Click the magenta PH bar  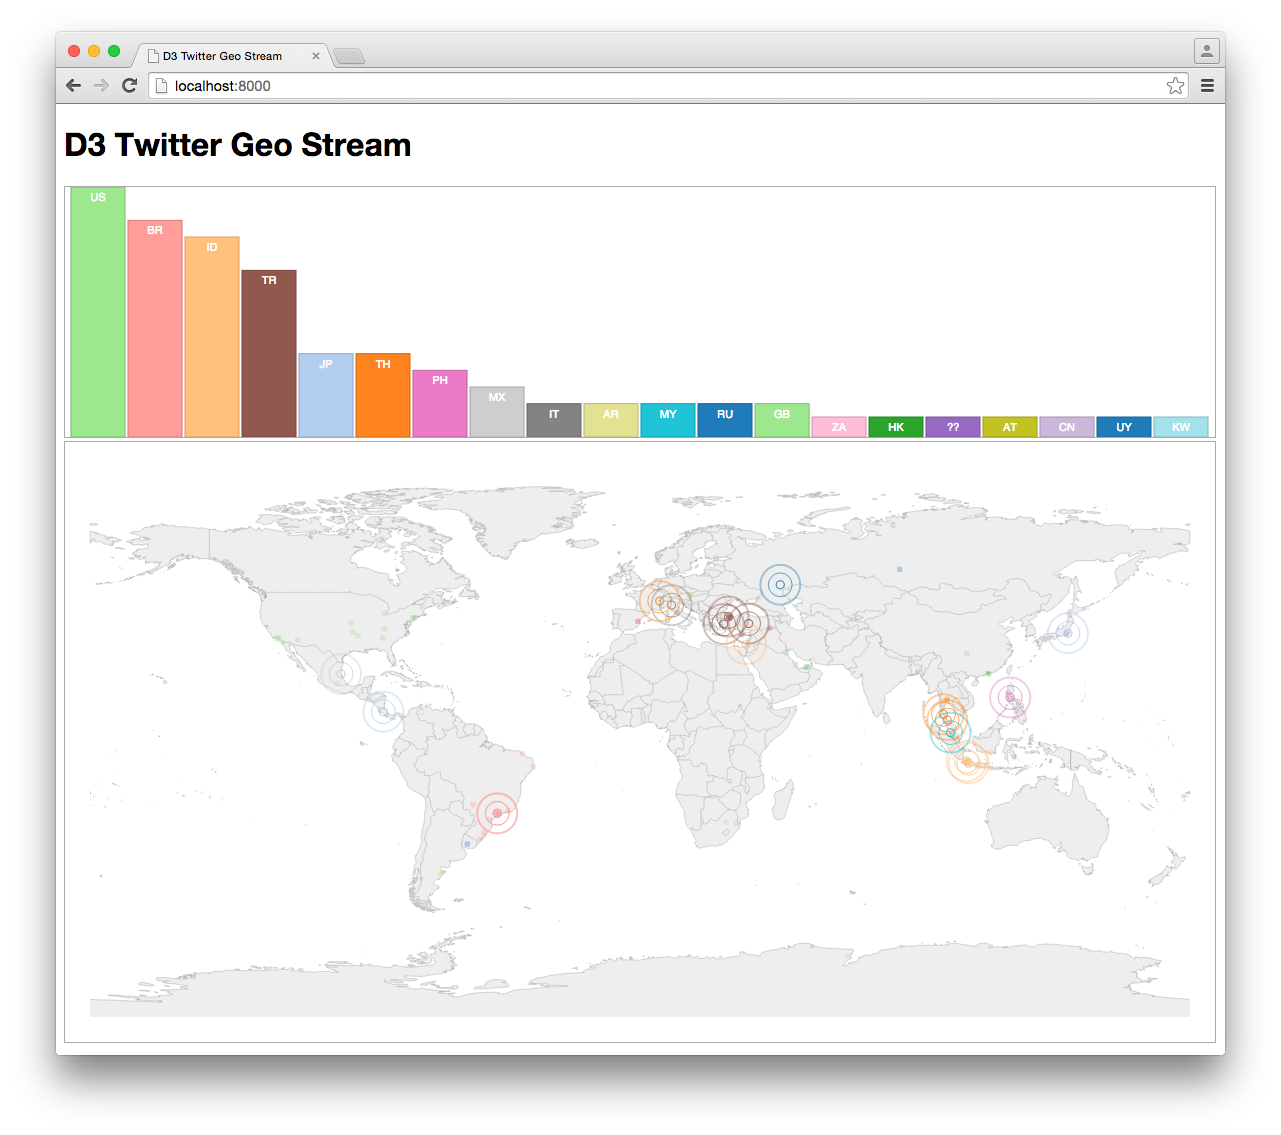point(440,403)
